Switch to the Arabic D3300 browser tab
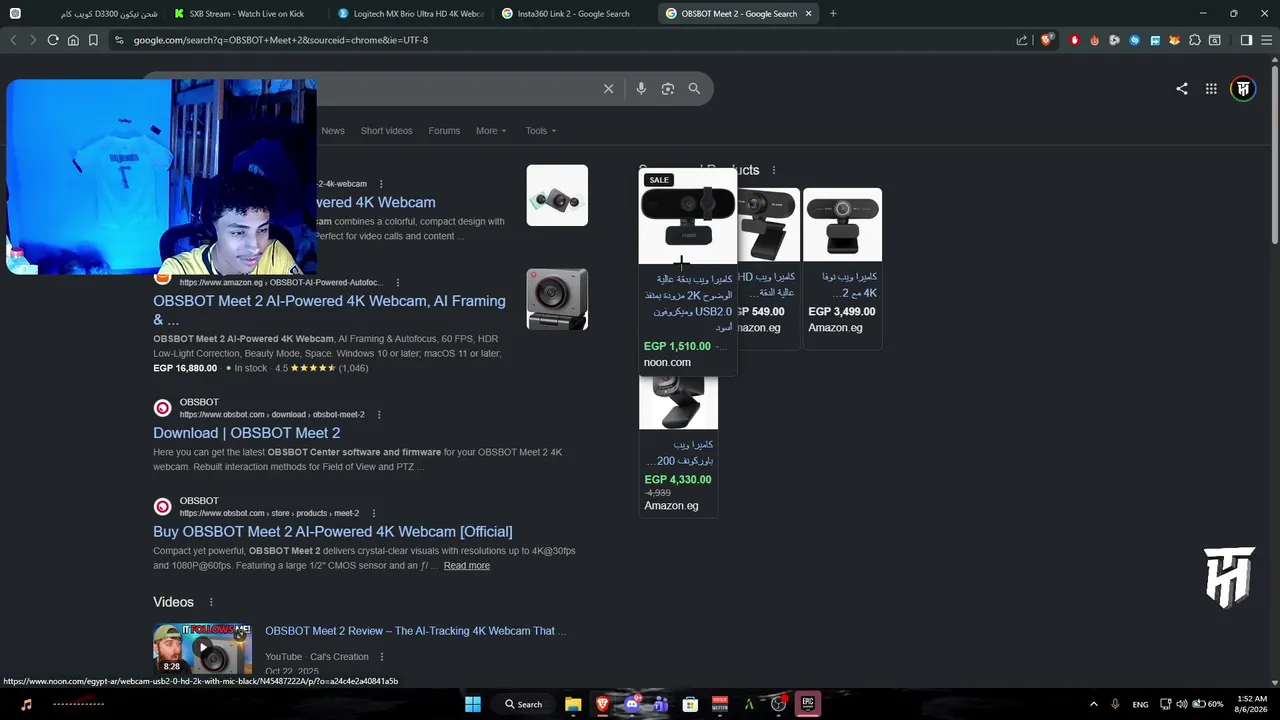Screen dimensions: 1280x720 click(x=82, y=14)
